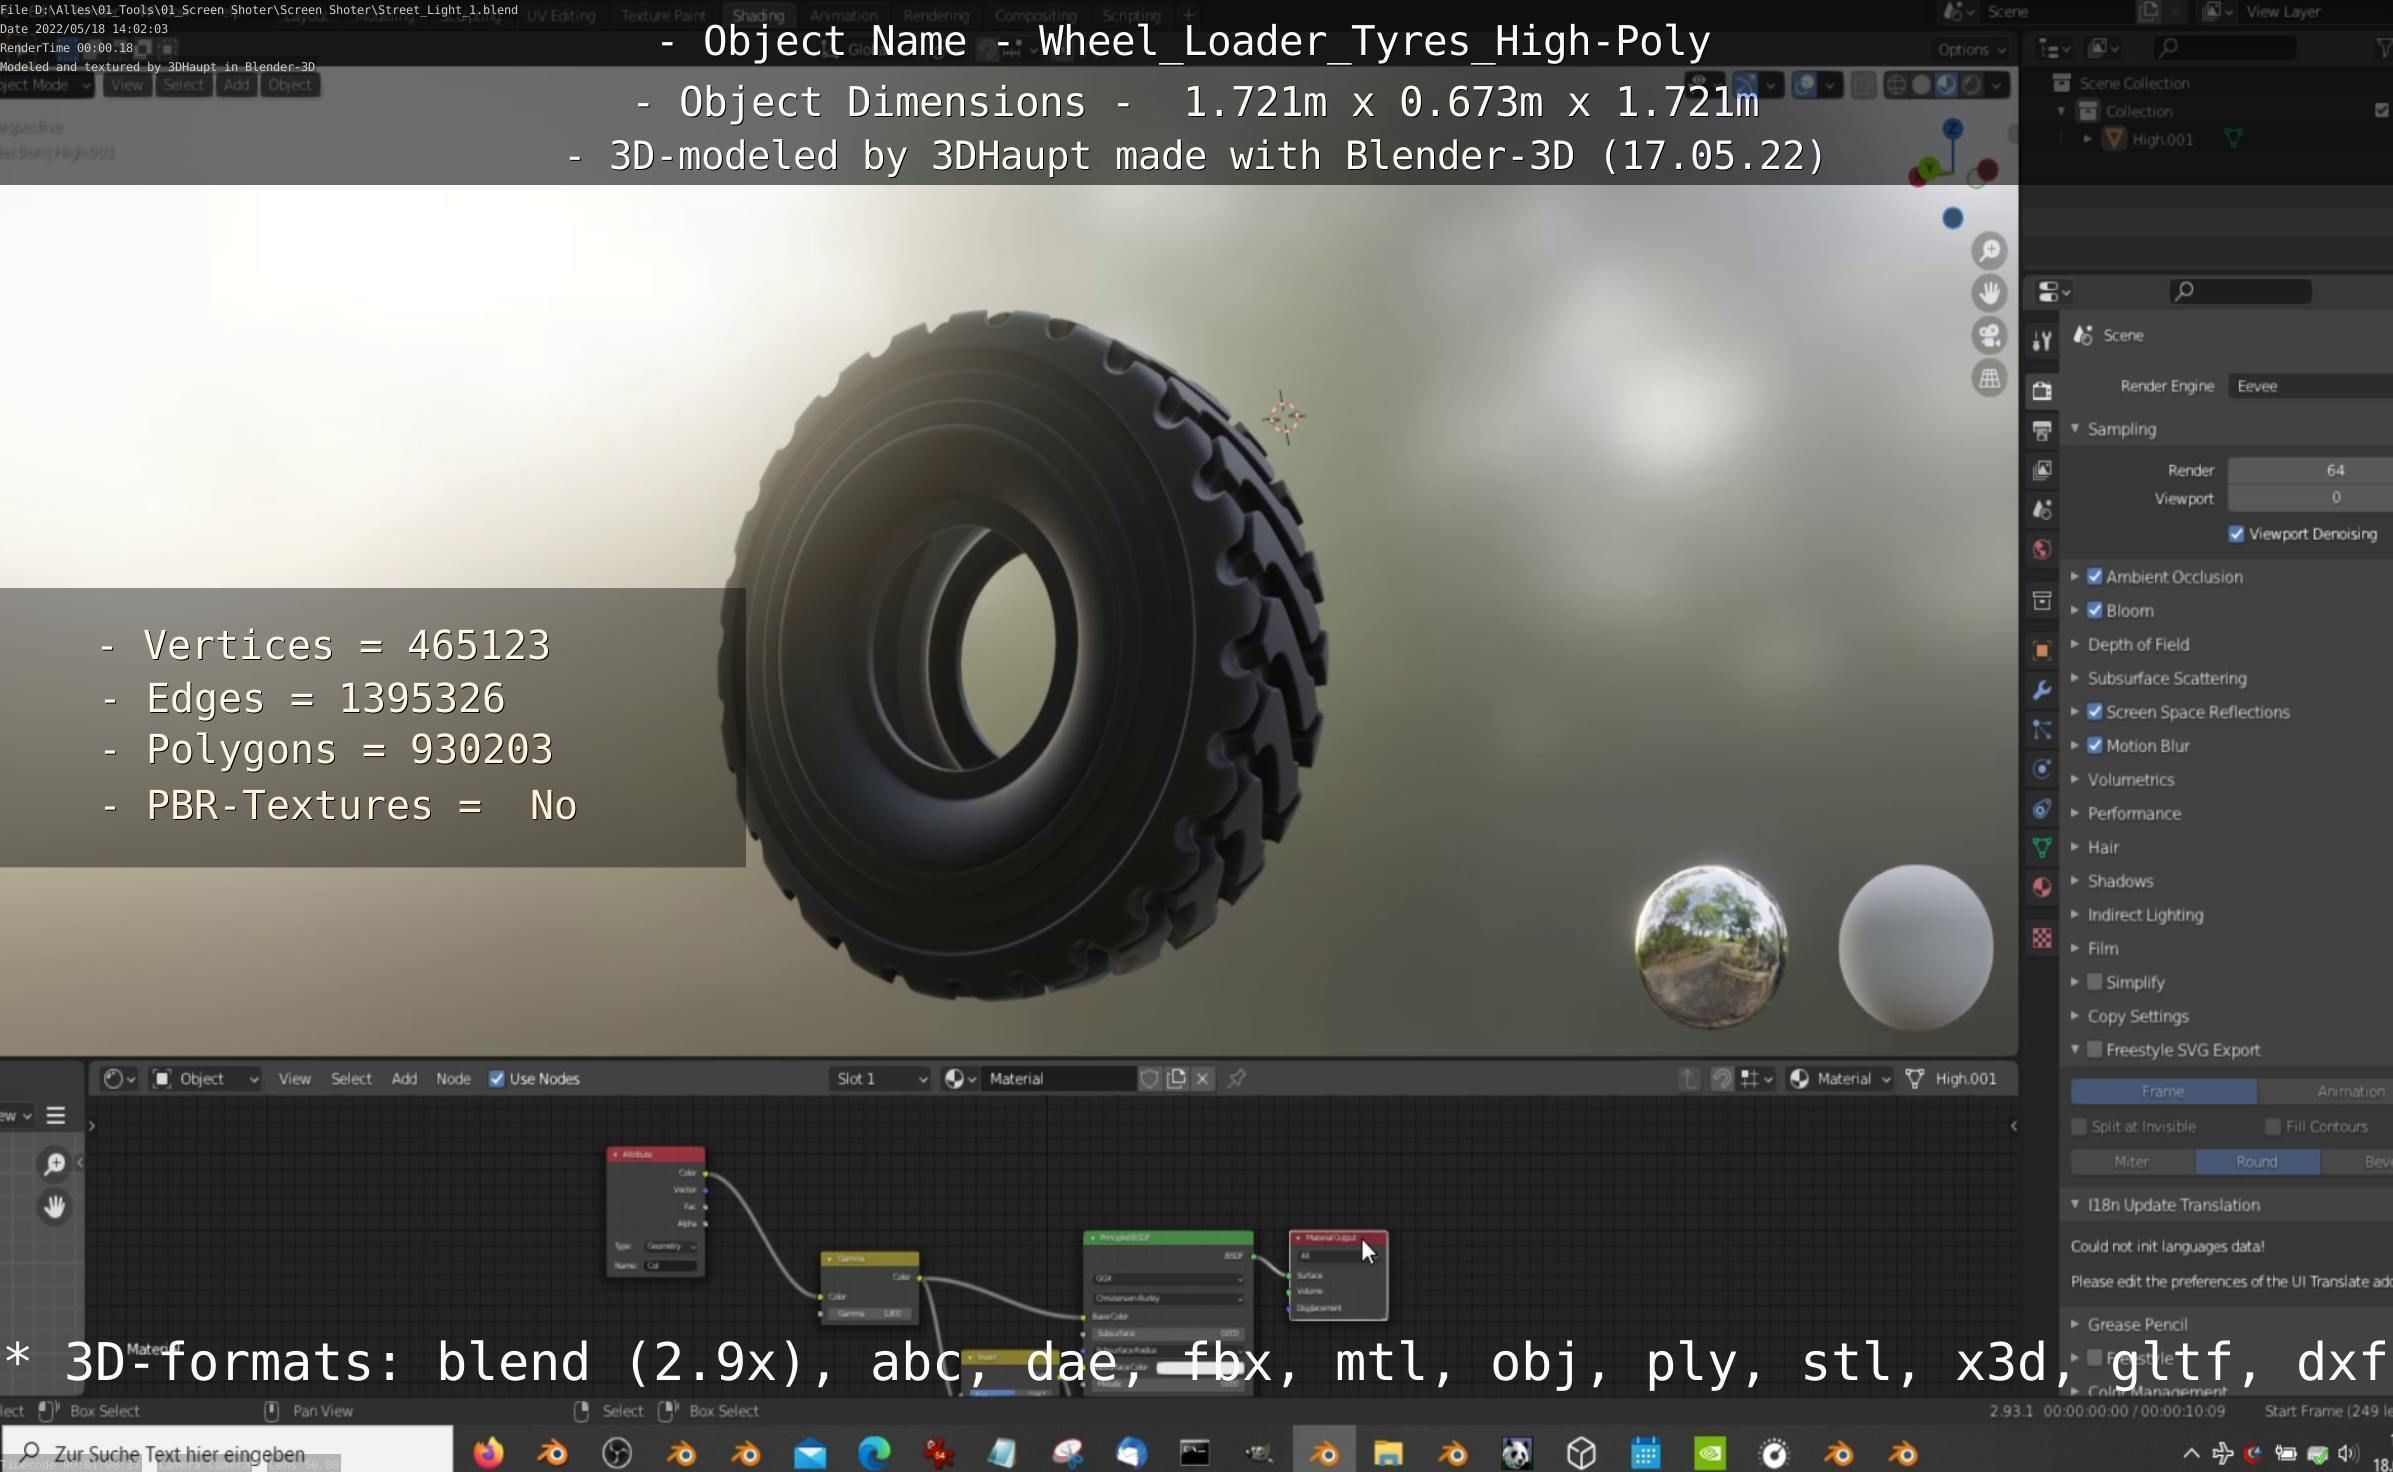This screenshot has width=2393, height=1472.
Task: Toggle camera view with the camera gizmo
Action: (1989, 335)
